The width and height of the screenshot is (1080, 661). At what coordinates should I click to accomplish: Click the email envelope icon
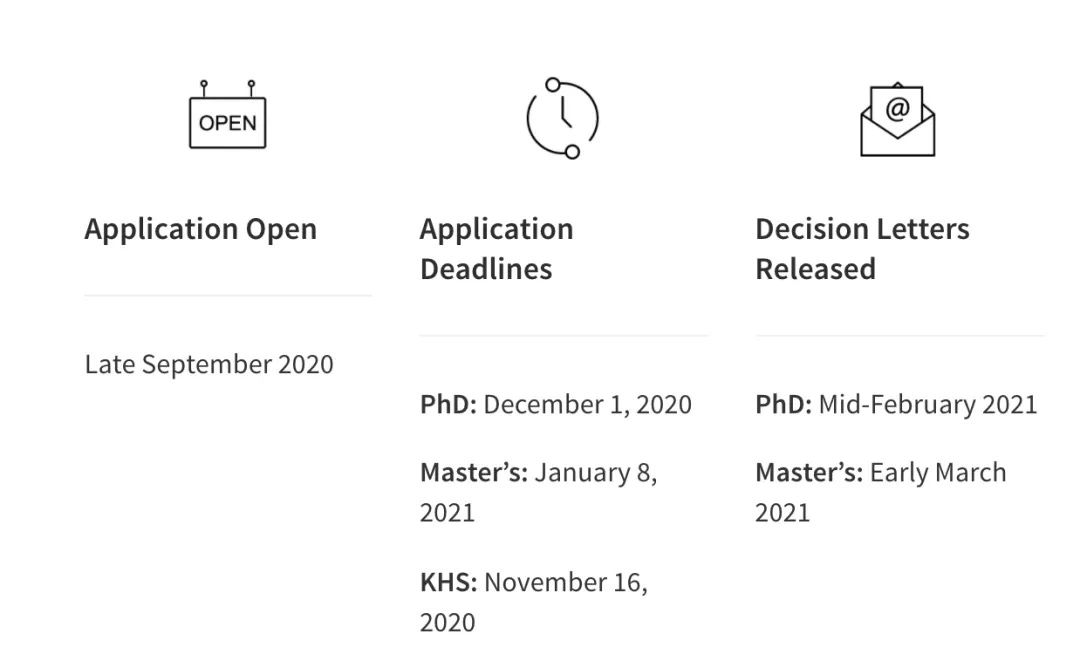click(x=897, y=120)
